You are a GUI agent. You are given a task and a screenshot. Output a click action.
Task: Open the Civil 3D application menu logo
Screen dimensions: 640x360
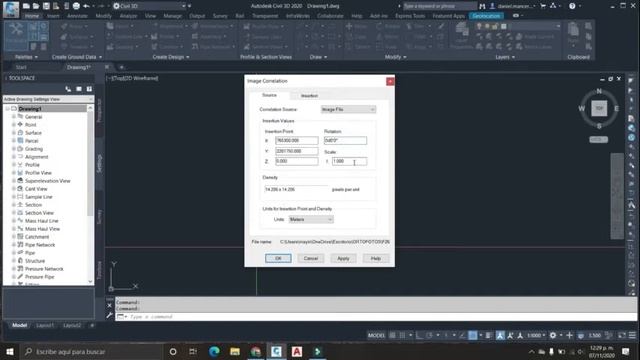(11, 9)
